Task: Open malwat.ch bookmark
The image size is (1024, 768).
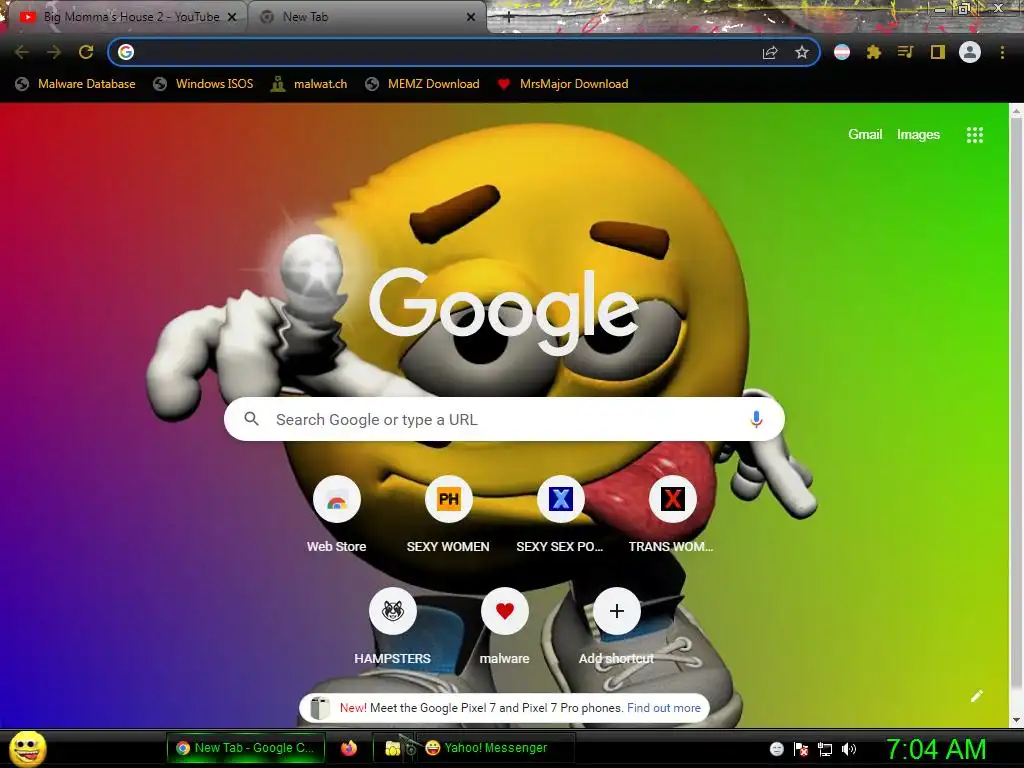Action: [310, 84]
